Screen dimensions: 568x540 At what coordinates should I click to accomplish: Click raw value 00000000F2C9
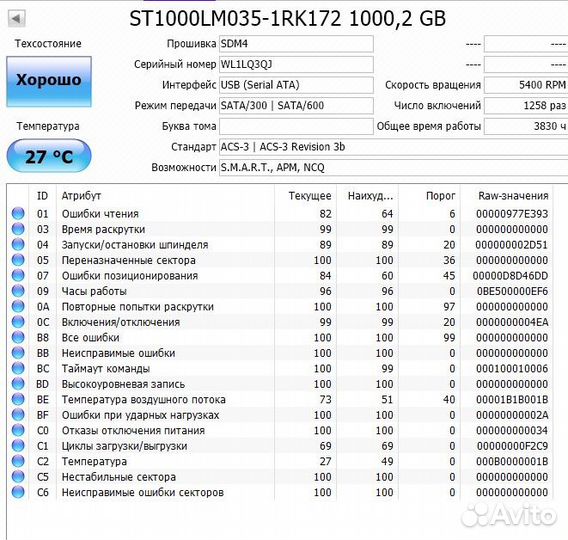pyautogui.click(x=512, y=446)
